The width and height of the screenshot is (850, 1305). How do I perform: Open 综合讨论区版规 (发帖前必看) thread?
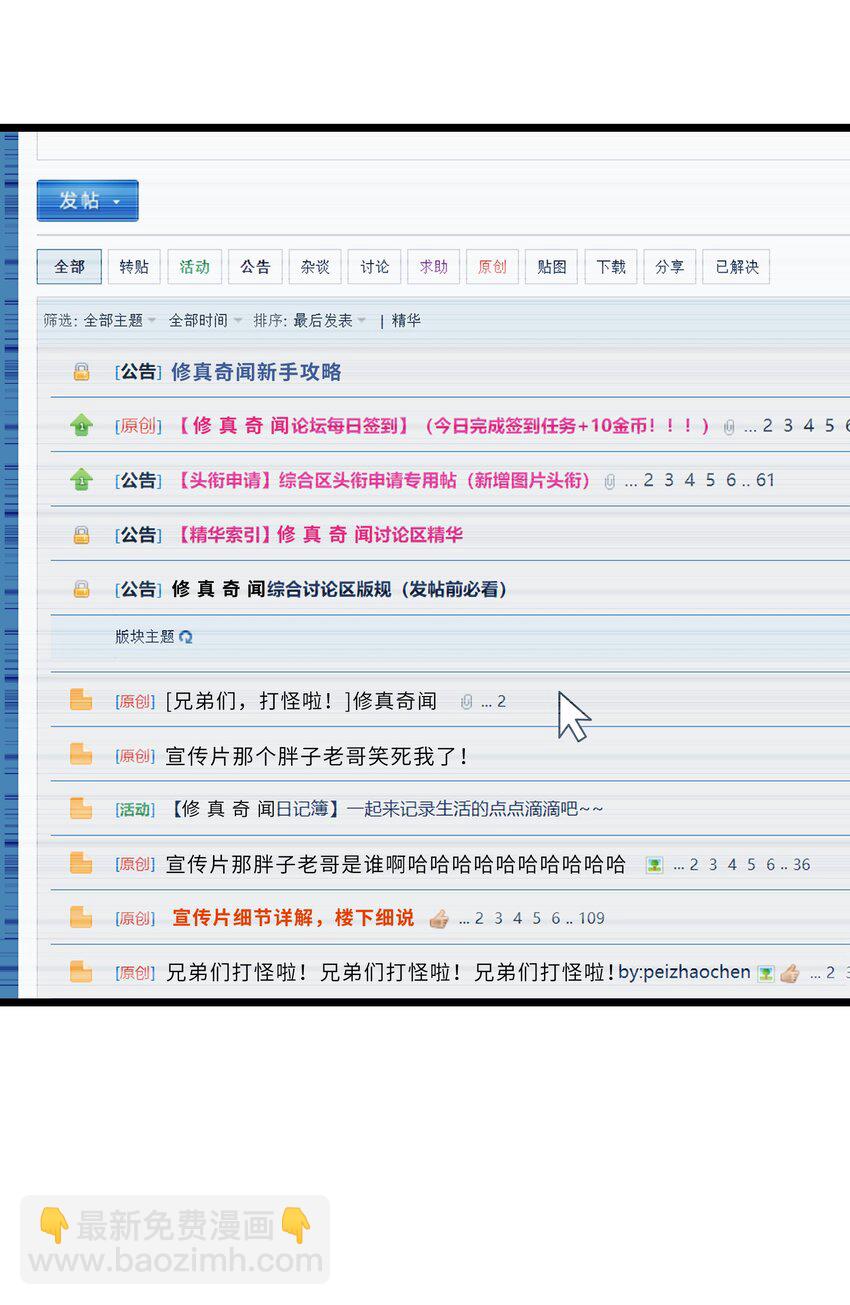tap(340, 589)
